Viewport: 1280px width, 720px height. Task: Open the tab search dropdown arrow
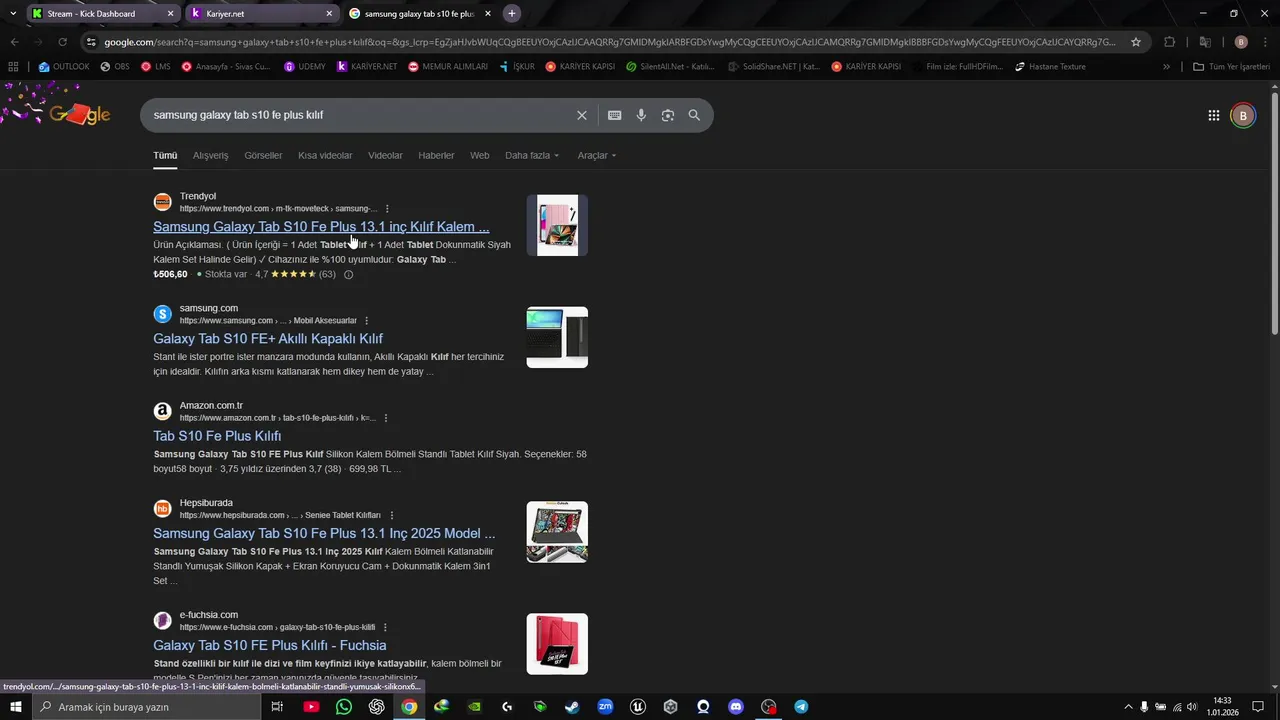pos(12,14)
